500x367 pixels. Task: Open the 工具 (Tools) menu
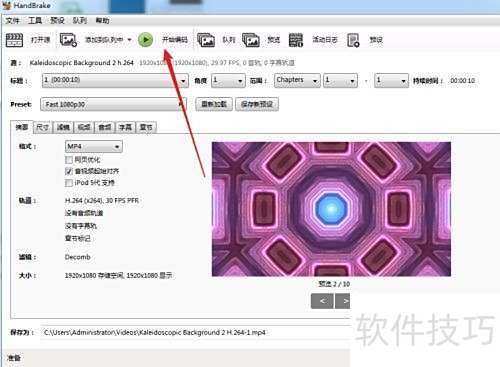[35, 21]
